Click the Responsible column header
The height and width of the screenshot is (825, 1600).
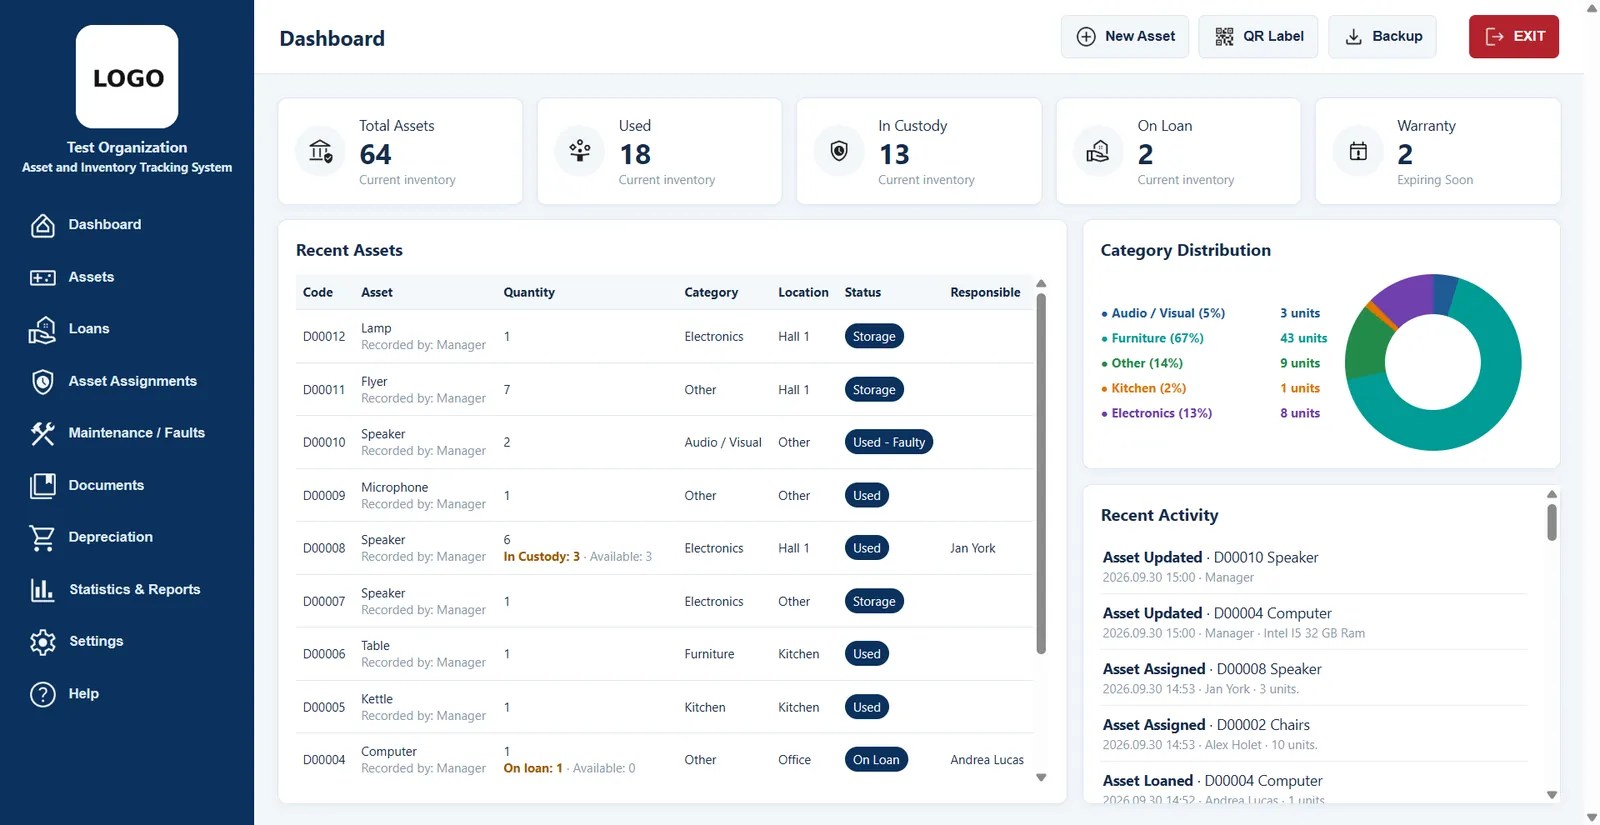[x=985, y=293]
